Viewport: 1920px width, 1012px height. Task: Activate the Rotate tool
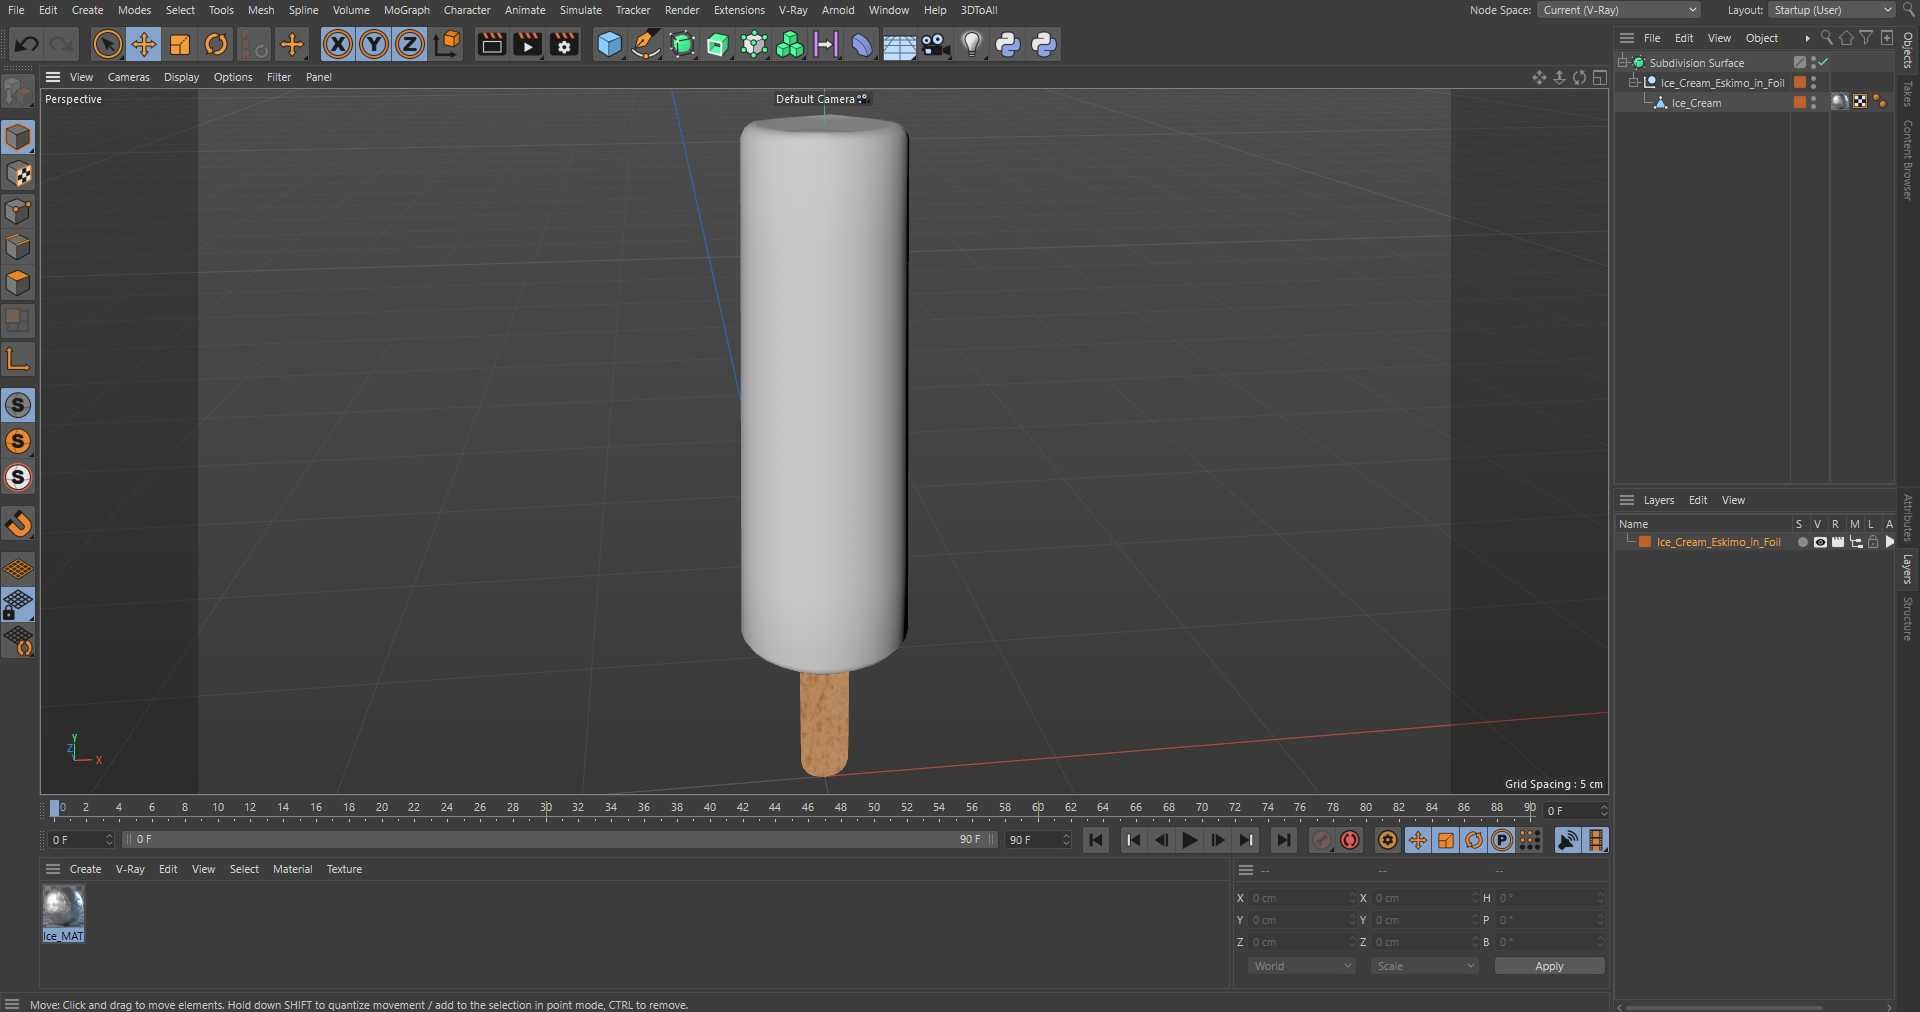point(216,44)
